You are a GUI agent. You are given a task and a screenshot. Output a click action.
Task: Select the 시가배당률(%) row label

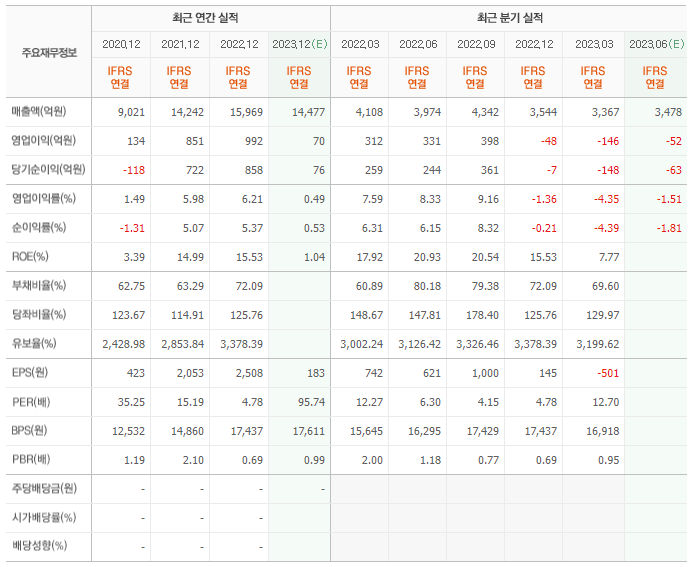(x=44, y=517)
